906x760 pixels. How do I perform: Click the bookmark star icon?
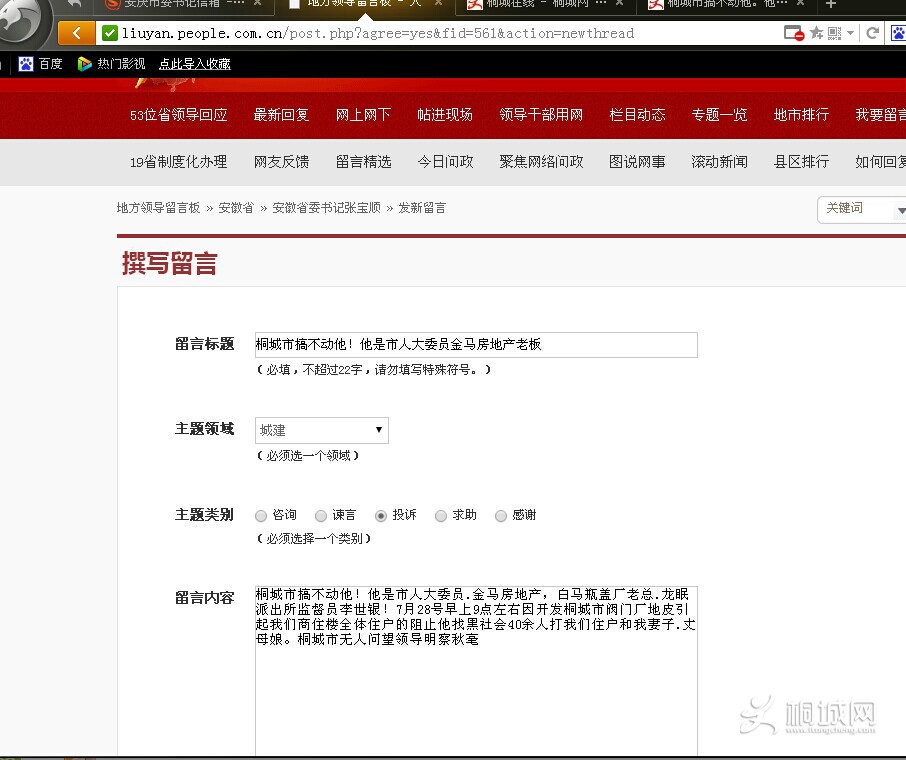click(816, 33)
